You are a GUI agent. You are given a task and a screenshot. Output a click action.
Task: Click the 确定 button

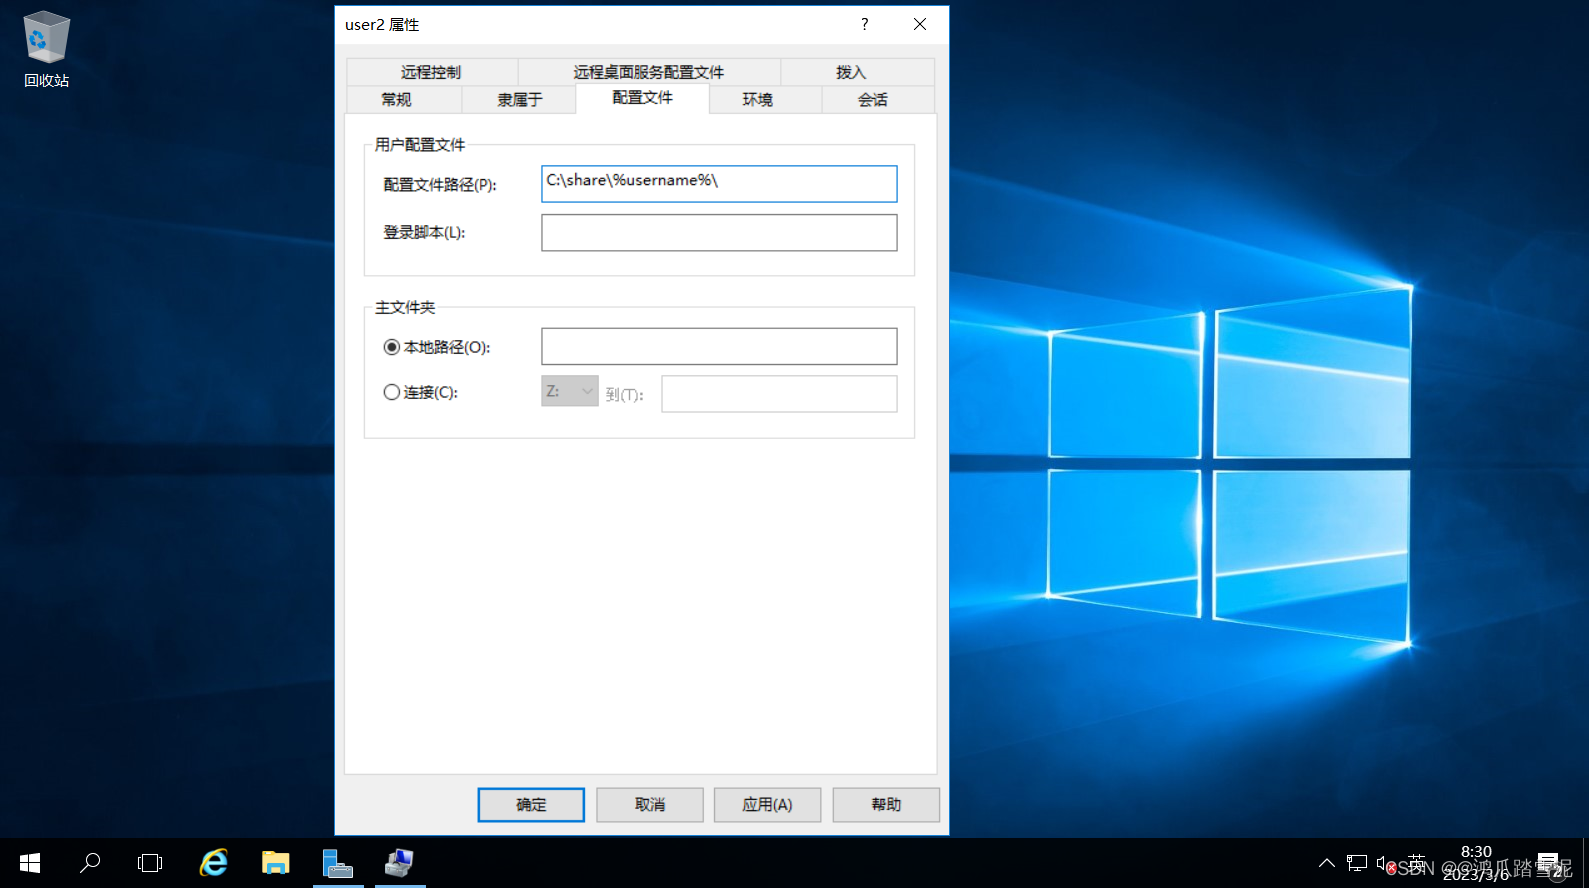click(x=531, y=805)
